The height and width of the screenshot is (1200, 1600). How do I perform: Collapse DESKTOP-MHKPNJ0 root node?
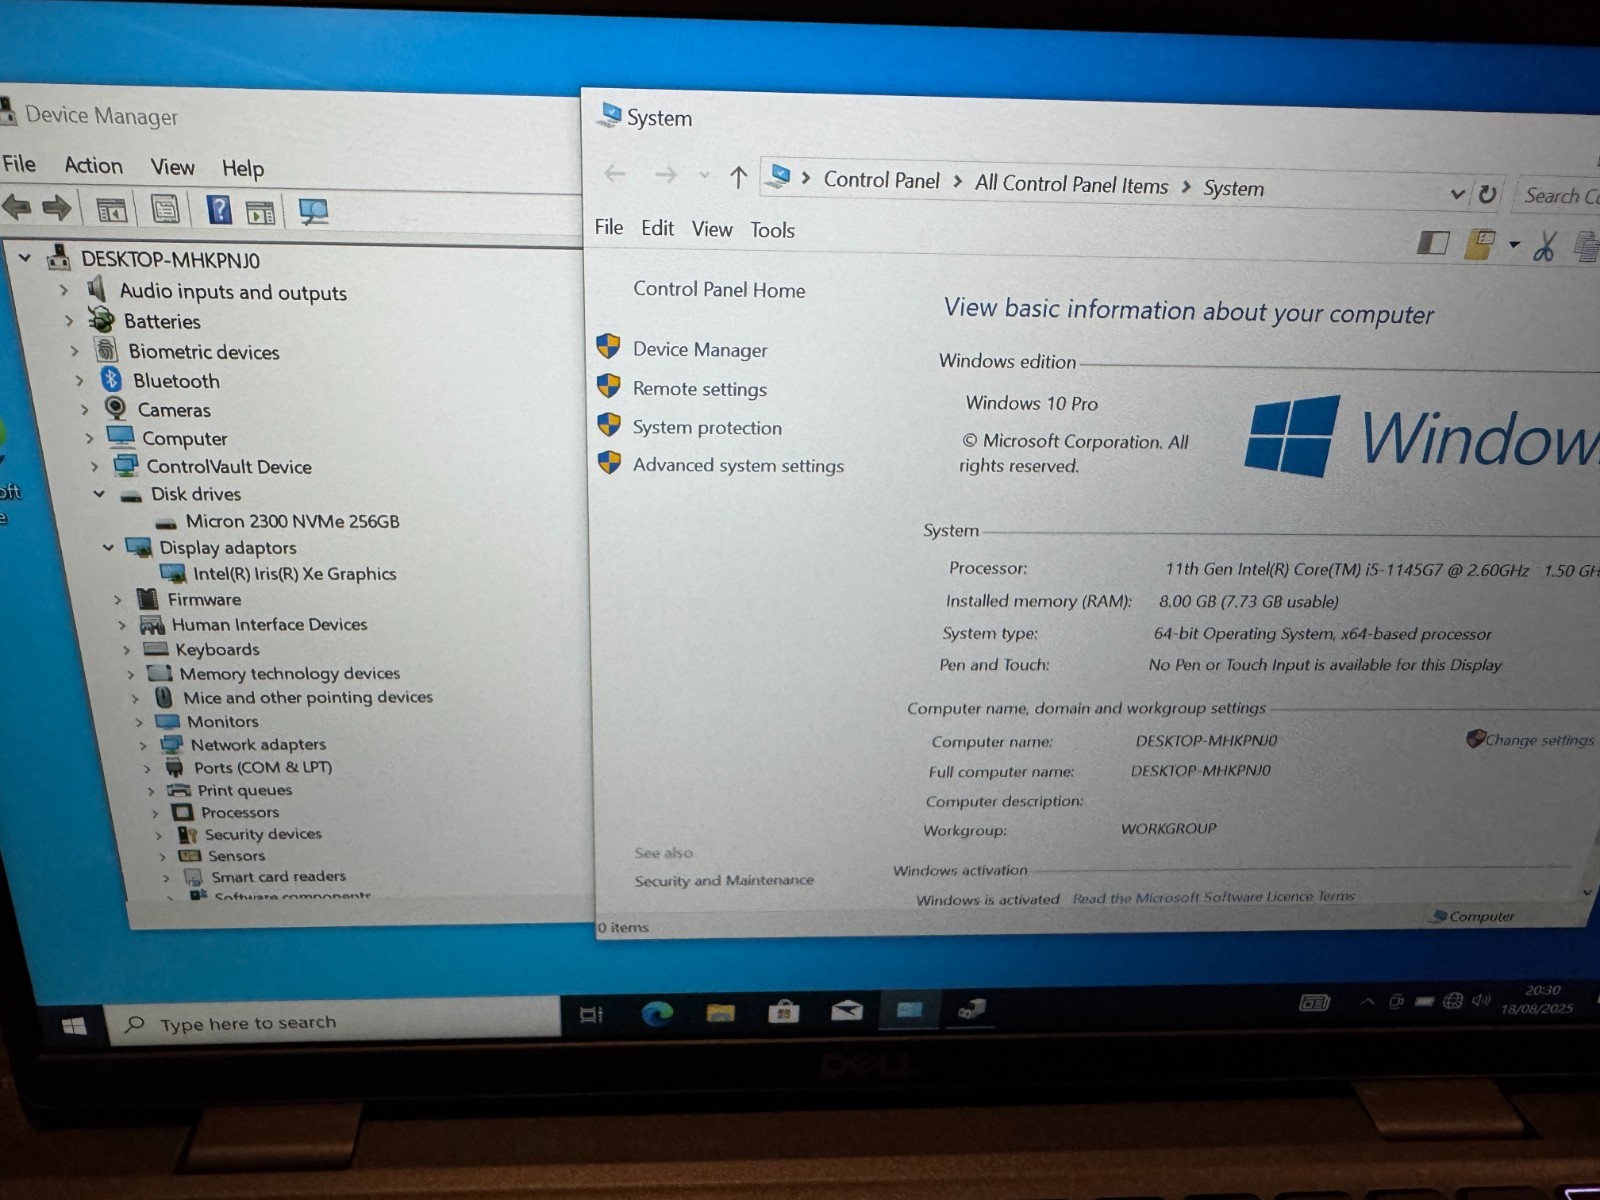(x=25, y=258)
